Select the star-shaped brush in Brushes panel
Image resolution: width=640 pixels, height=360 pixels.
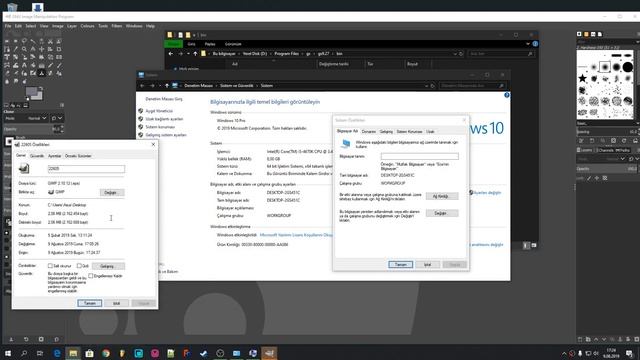coord(582,78)
